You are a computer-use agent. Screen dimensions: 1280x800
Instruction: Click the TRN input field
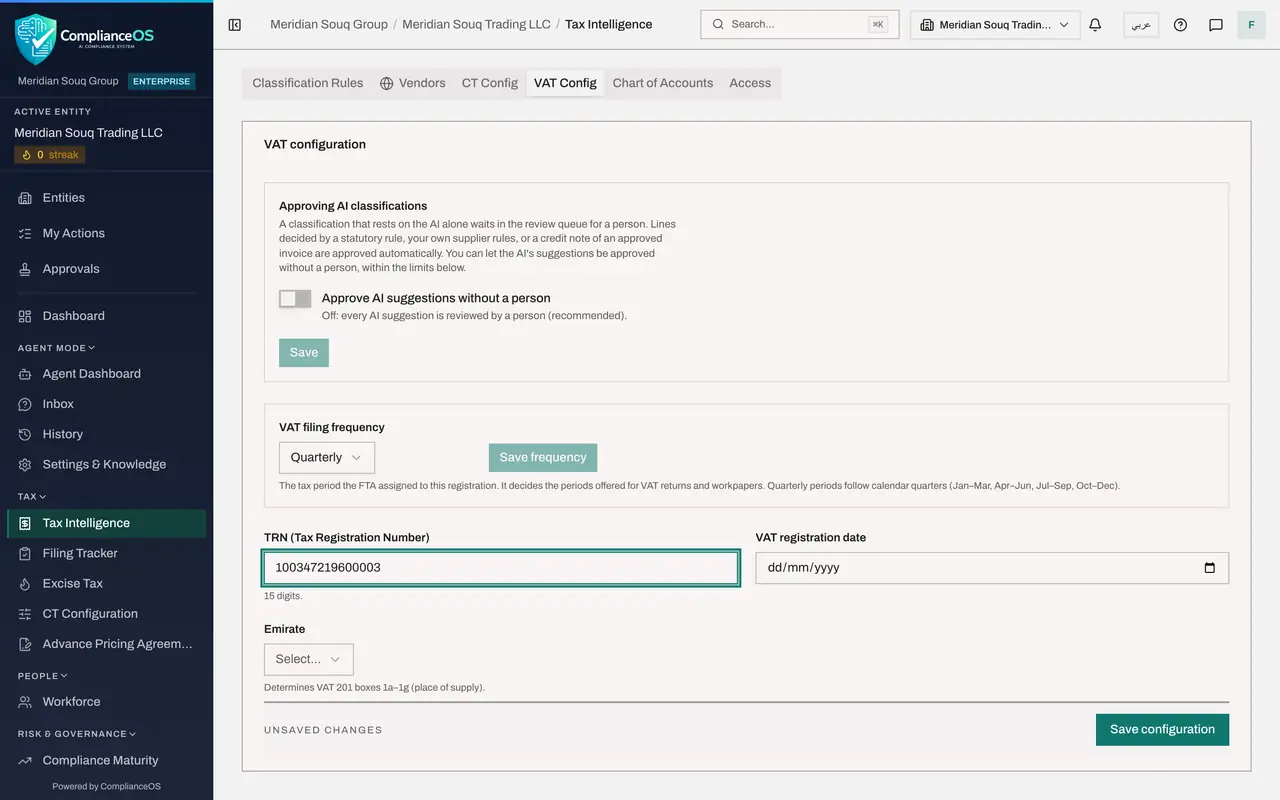501,568
